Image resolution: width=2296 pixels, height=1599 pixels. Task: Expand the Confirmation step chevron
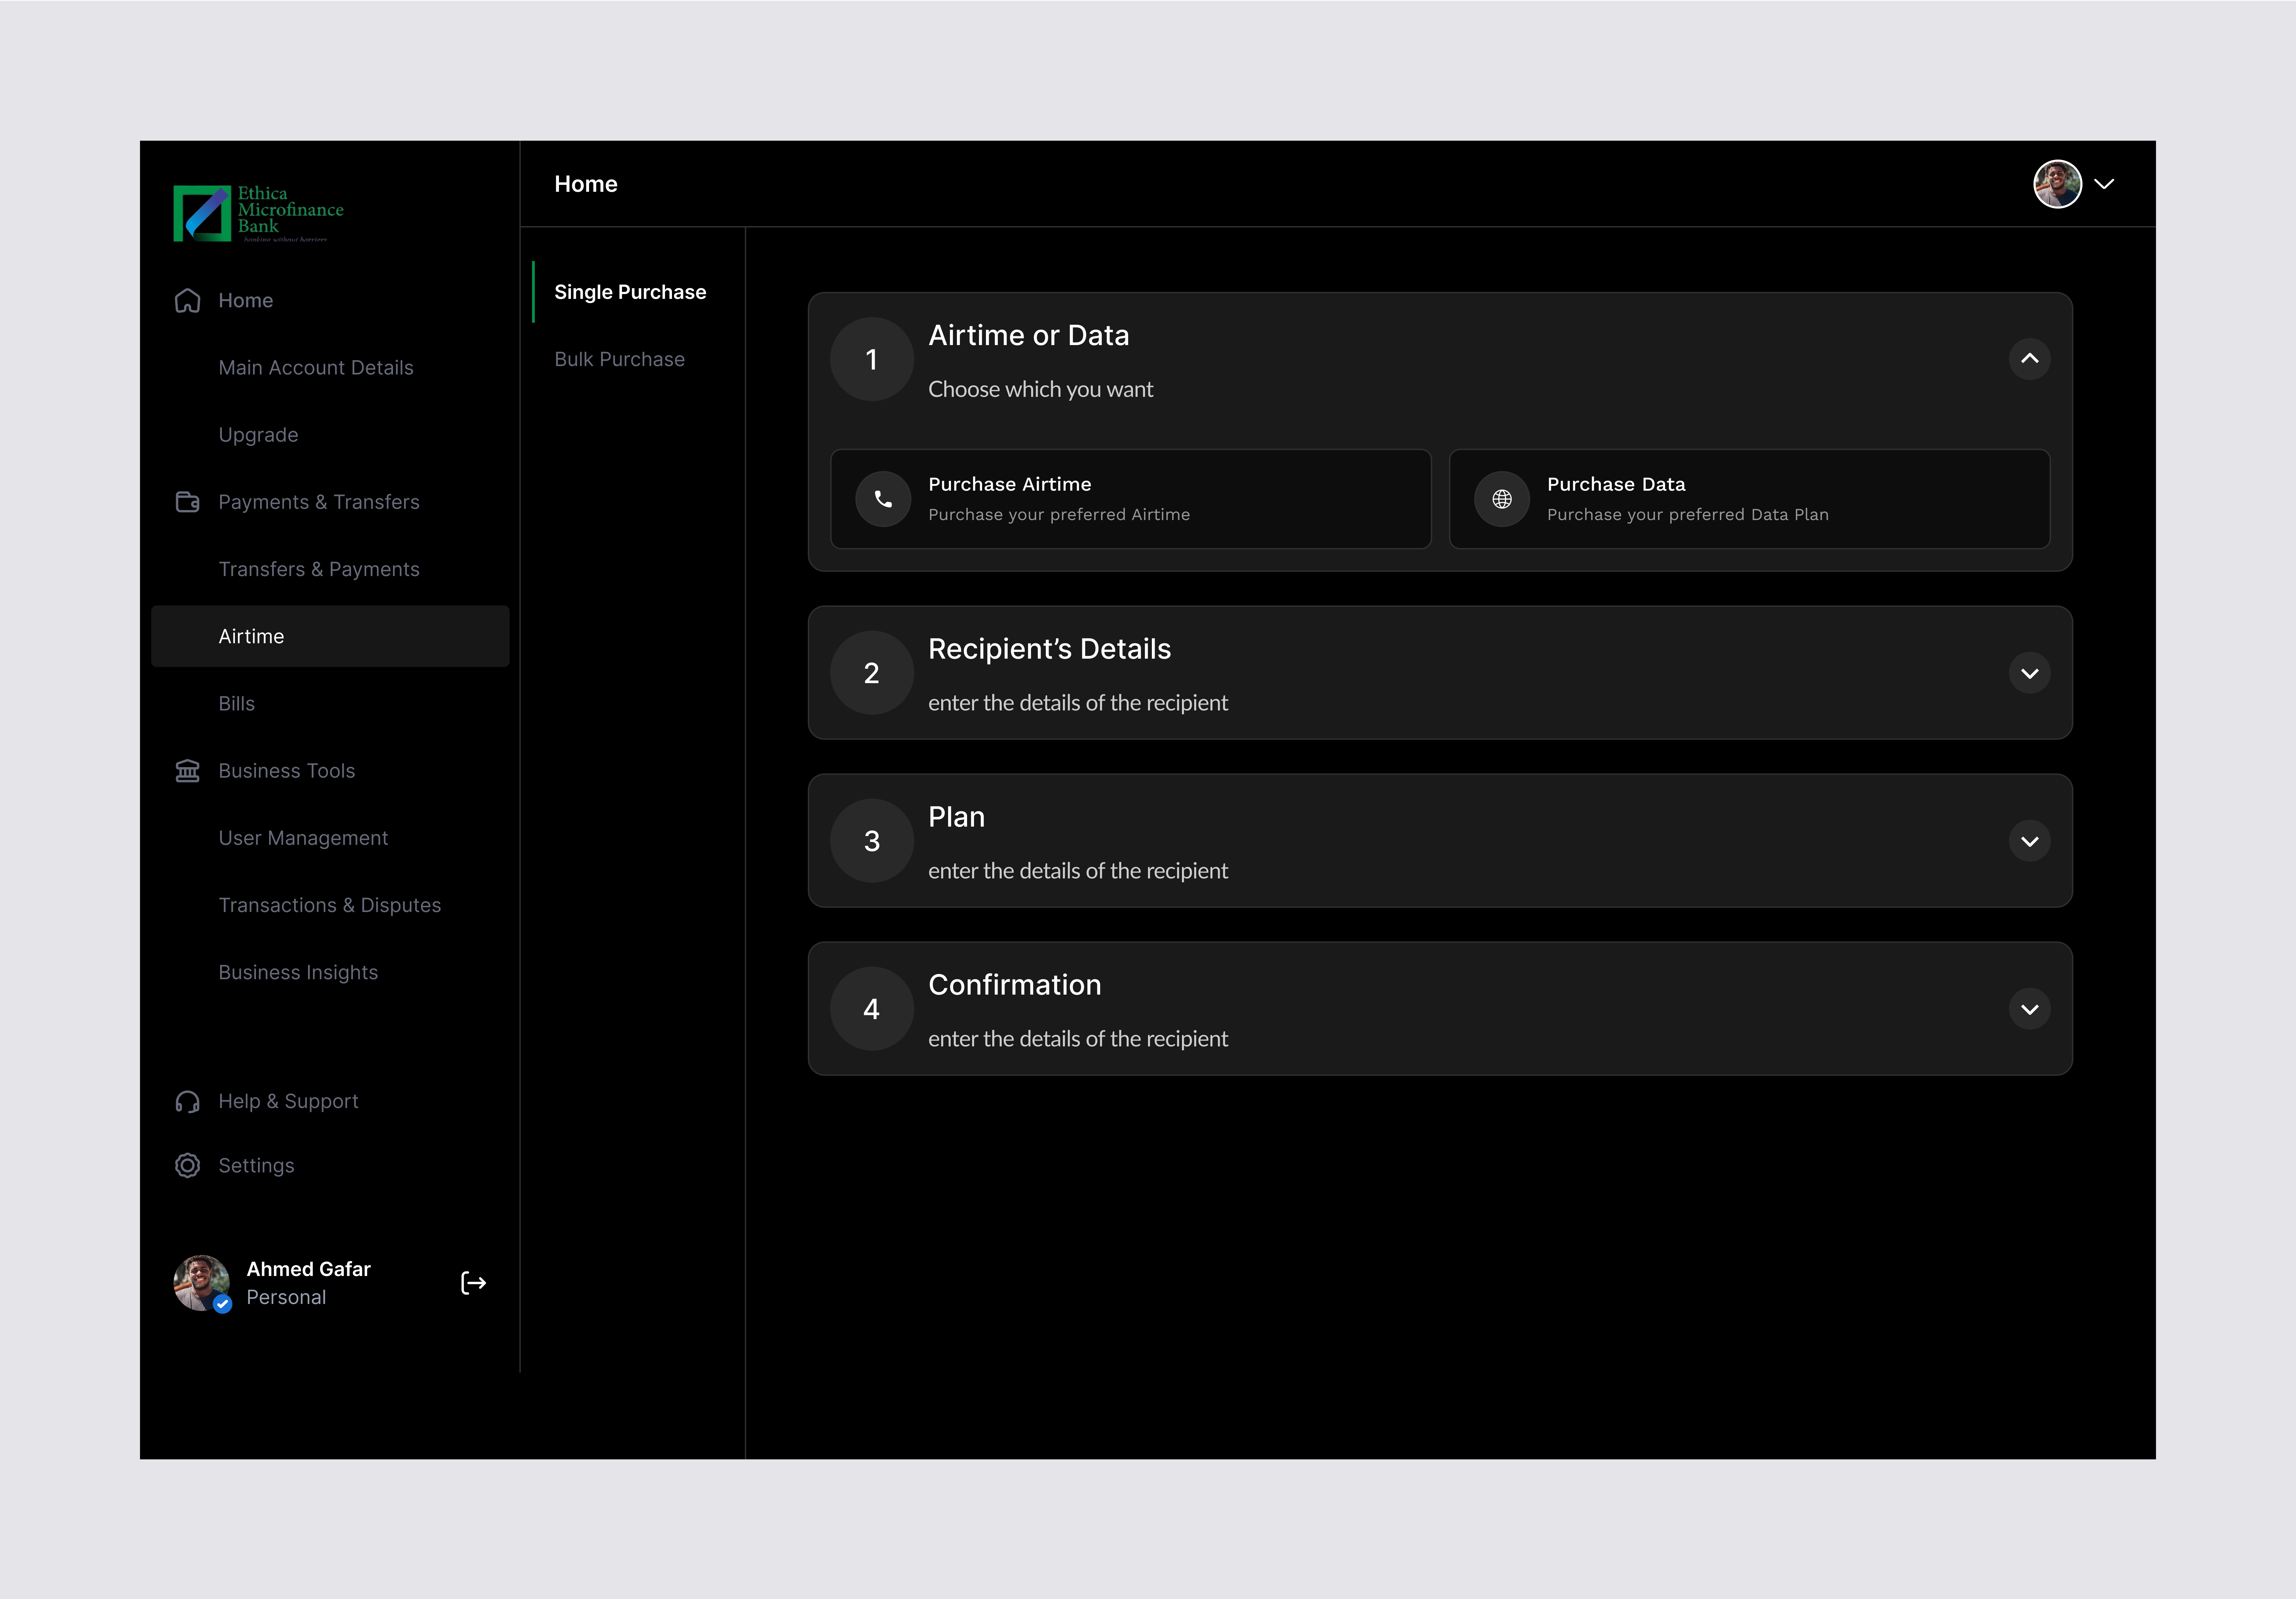2029,1009
